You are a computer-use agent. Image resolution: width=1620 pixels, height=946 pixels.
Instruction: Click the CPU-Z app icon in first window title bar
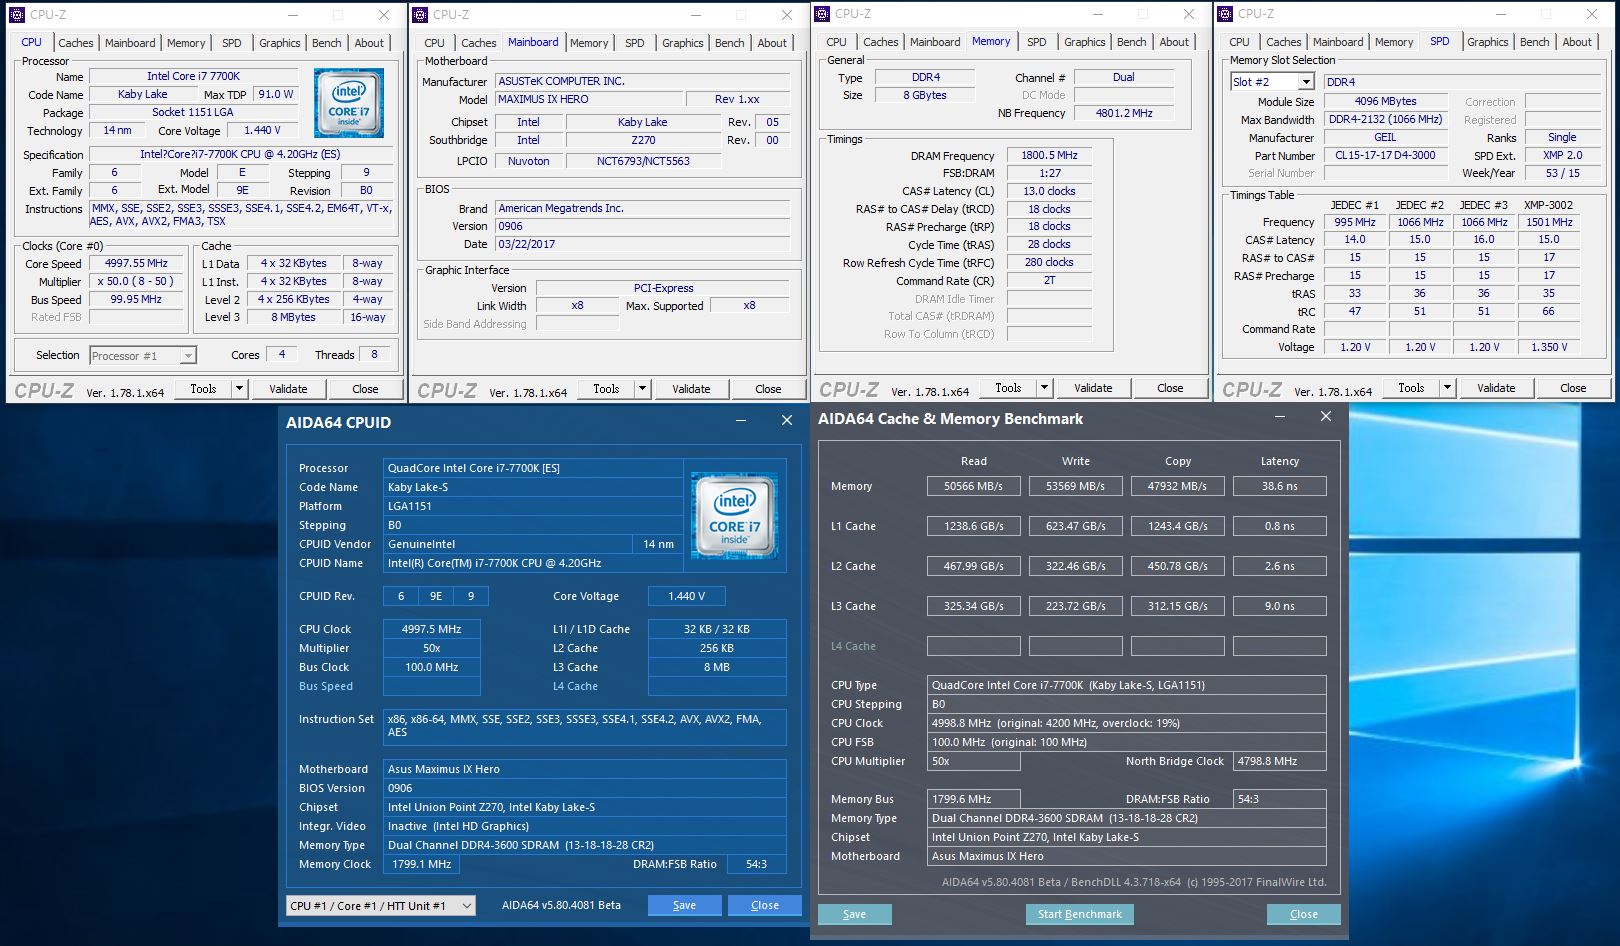coord(17,15)
